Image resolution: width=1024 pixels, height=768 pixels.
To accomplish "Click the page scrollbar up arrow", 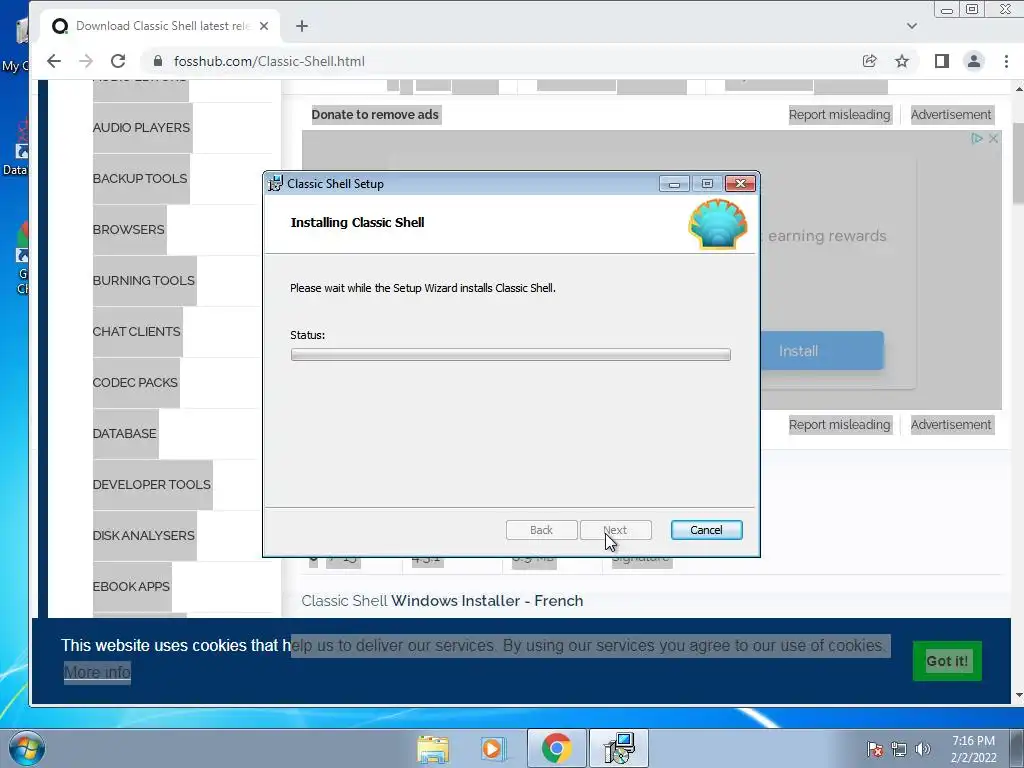I will [1017, 87].
